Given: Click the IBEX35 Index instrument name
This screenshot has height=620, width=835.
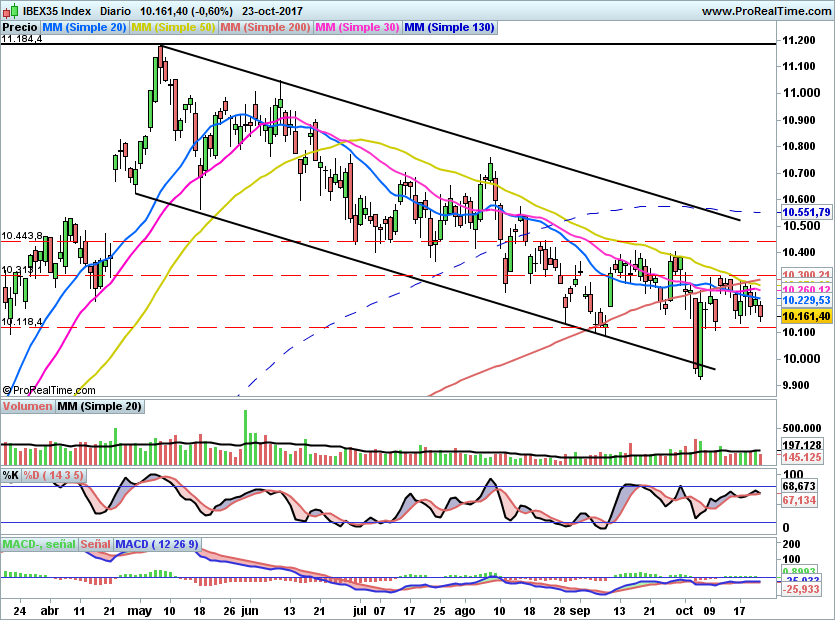Looking at the screenshot, I should pyautogui.click(x=55, y=10).
